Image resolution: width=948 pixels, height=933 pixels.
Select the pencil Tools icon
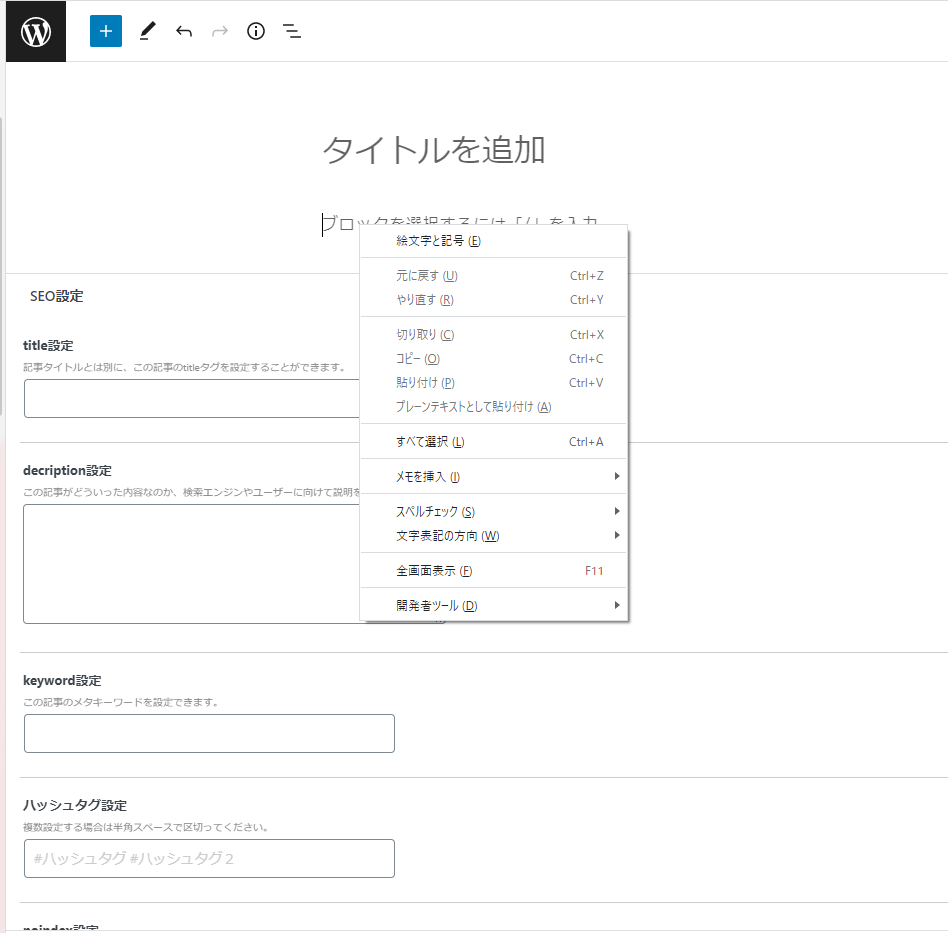(x=148, y=31)
